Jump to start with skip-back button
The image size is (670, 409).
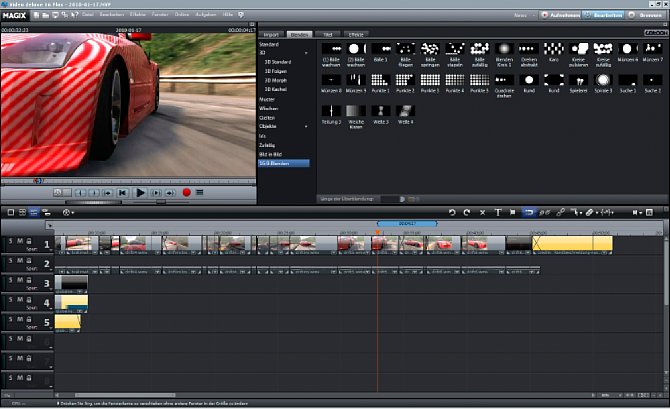pos(122,193)
